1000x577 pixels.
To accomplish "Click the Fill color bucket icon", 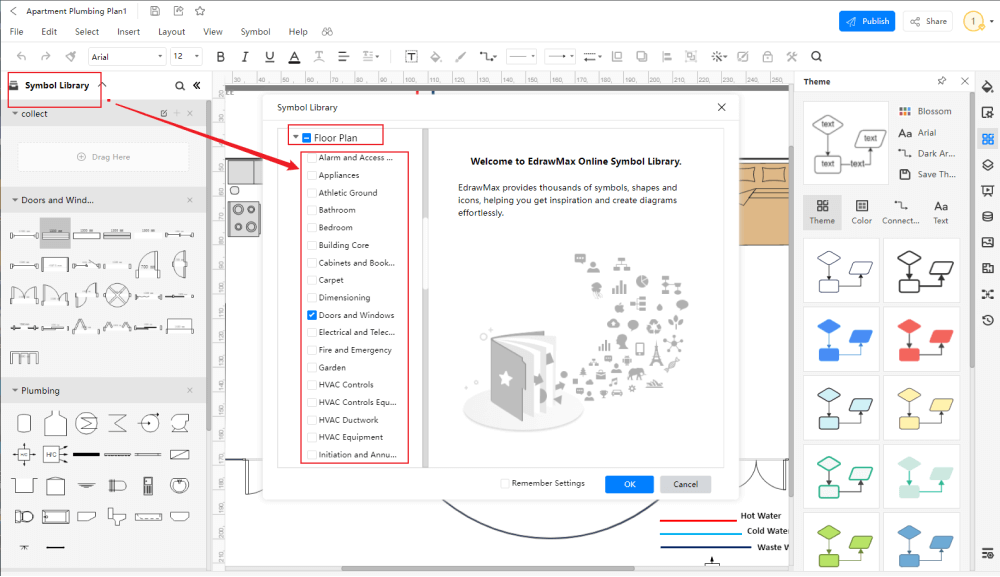I will coord(435,56).
